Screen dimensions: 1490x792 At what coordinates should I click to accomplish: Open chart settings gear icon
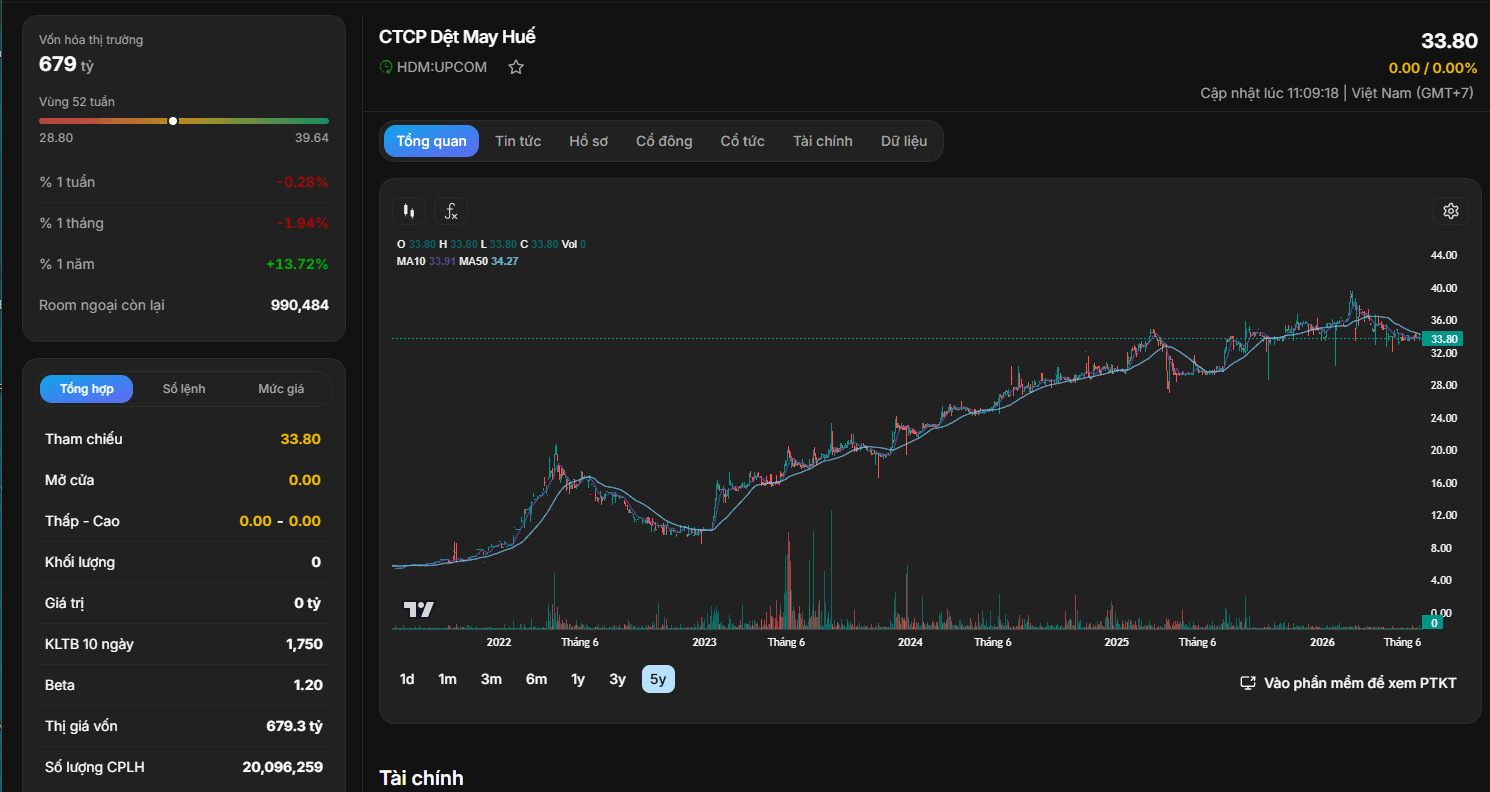(x=1451, y=211)
